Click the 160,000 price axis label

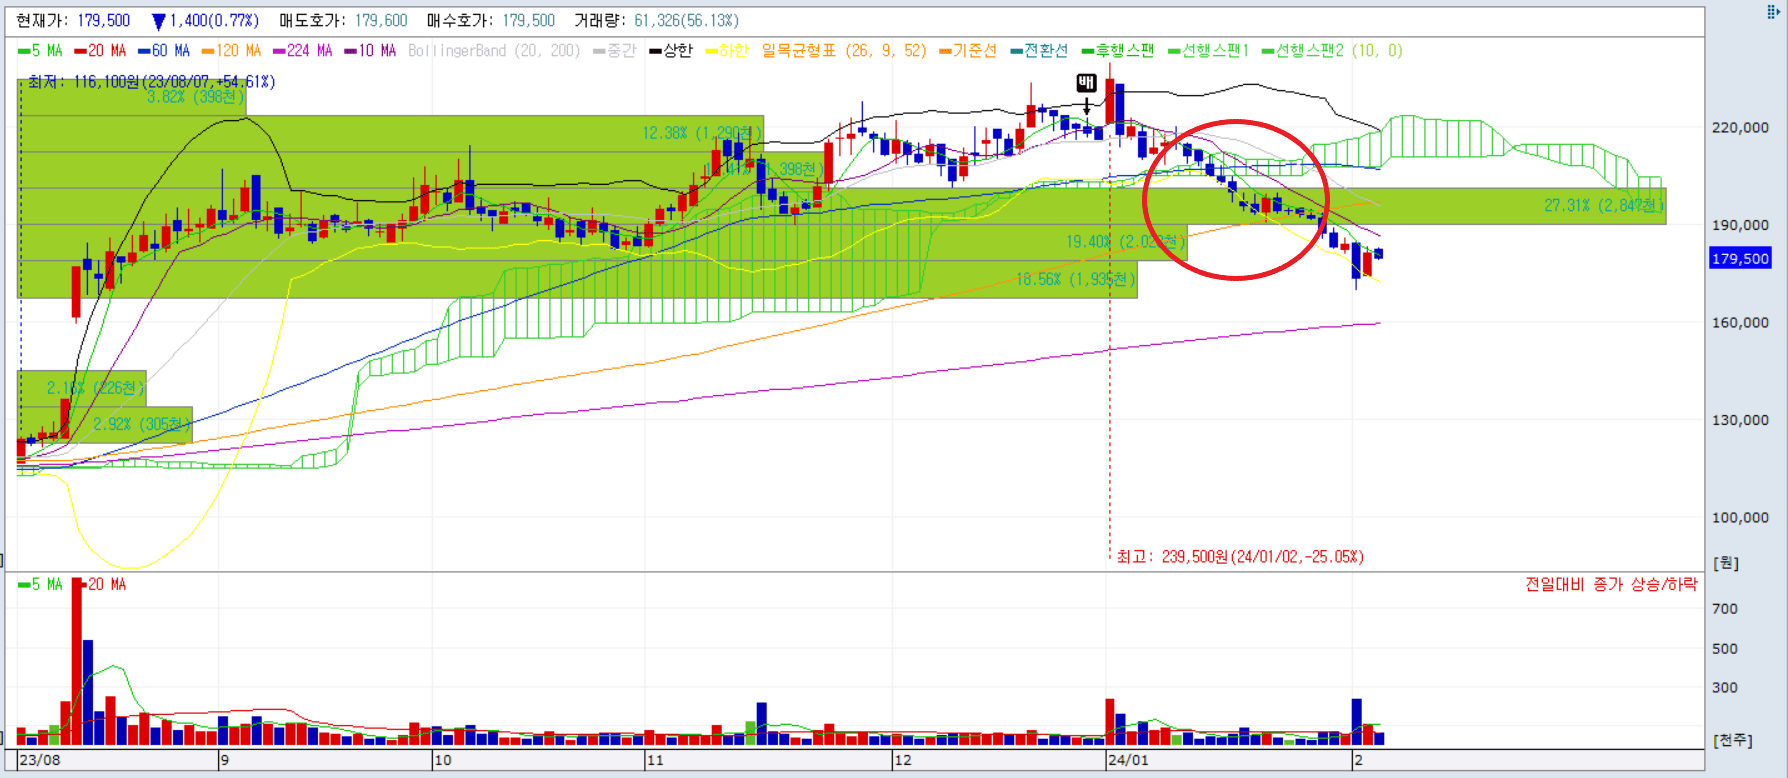(x=1740, y=323)
